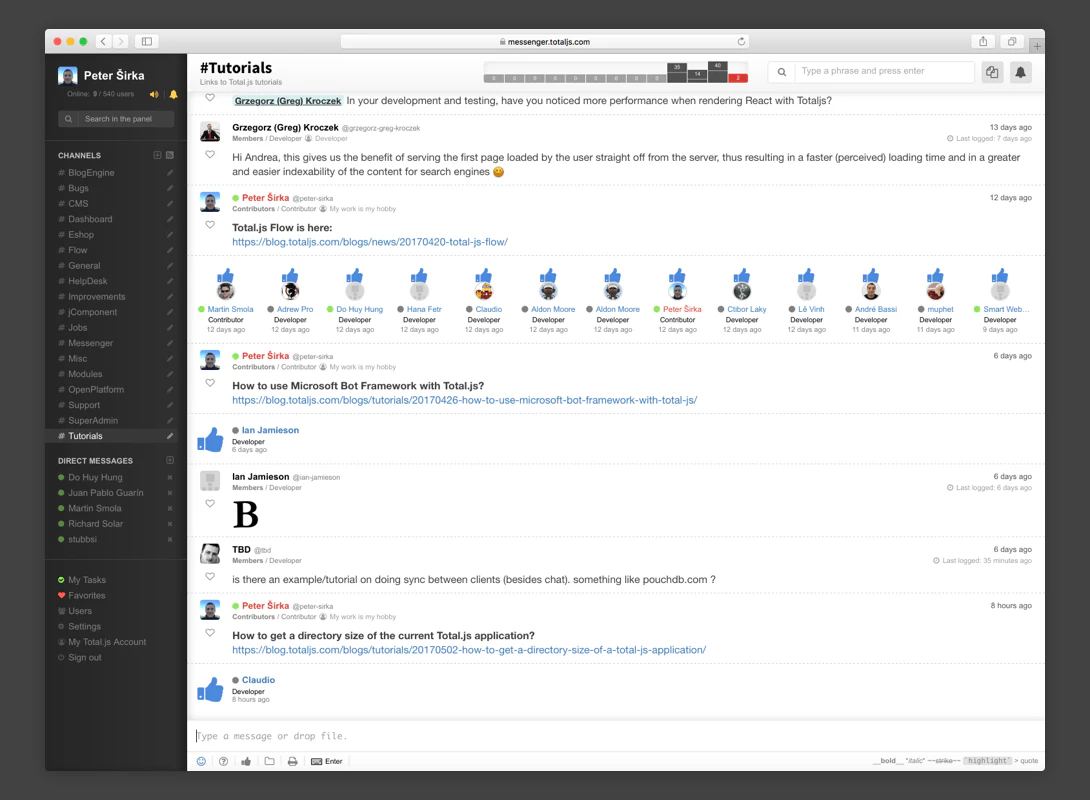Open the Users list
The width and height of the screenshot is (1090, 800).
pyautogui.click(x=80, y=611)
